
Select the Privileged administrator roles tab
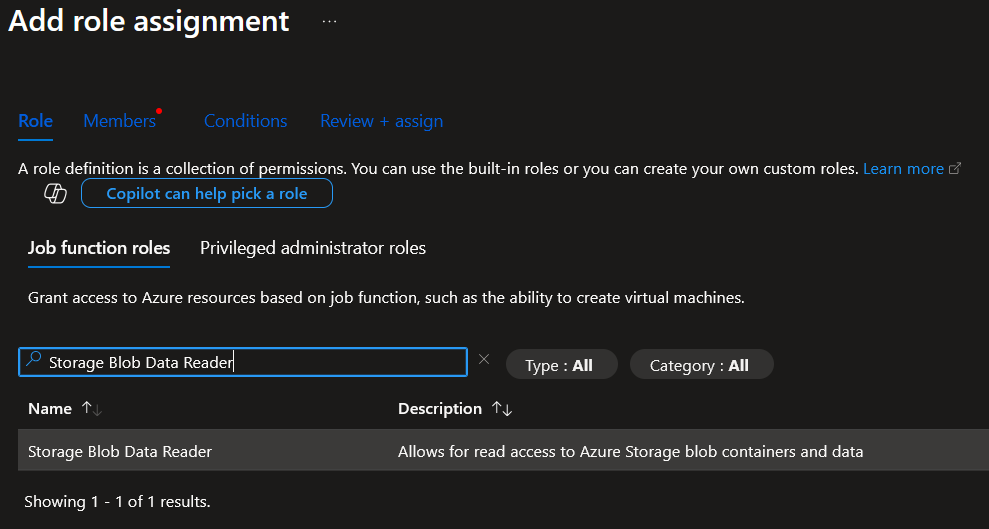tap(313, 248)
